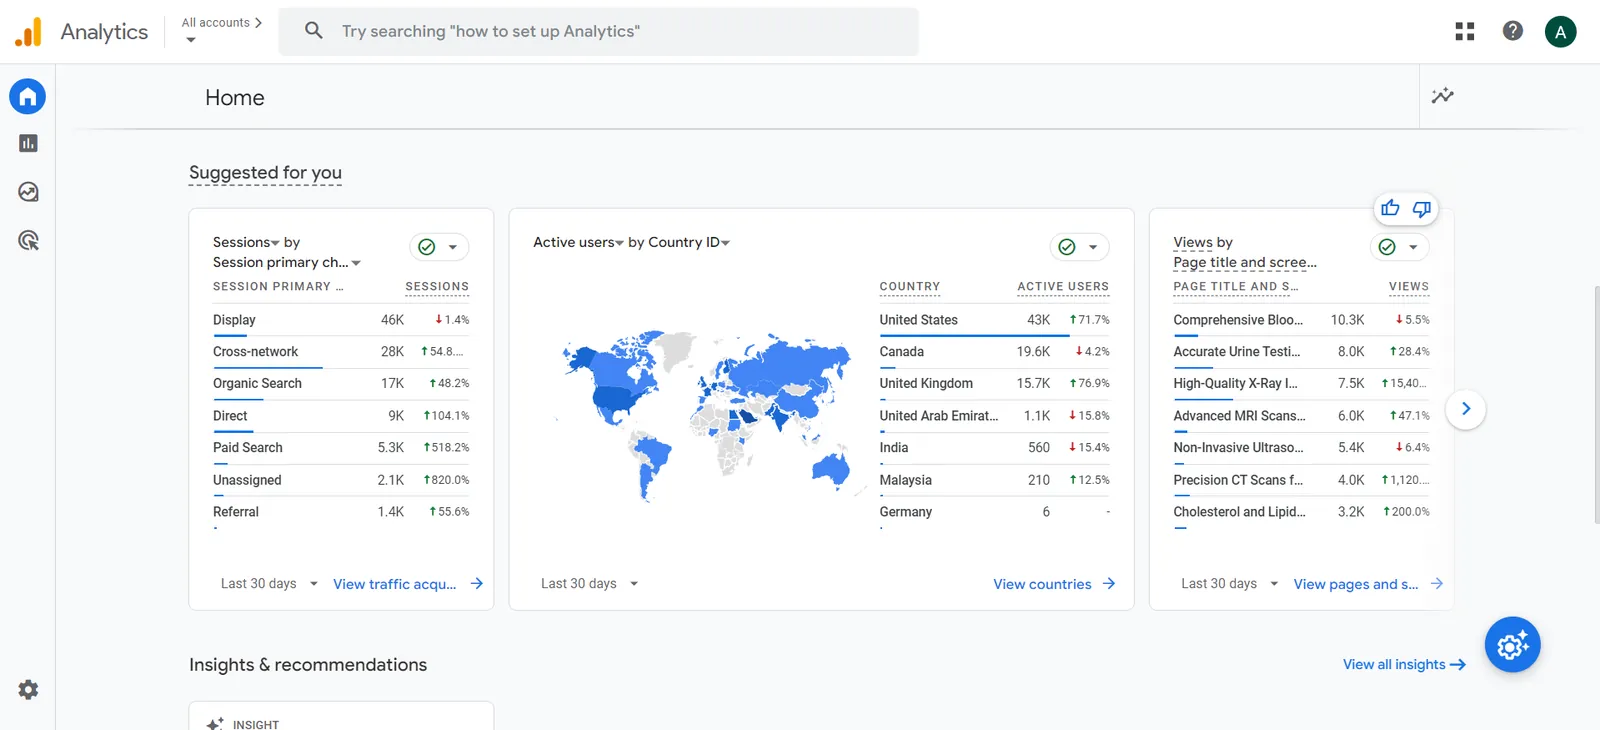Image resolution: width=1600 pixels, height=730 pixels.
Task: Select the Organic Search channel row
Action: 341,384
